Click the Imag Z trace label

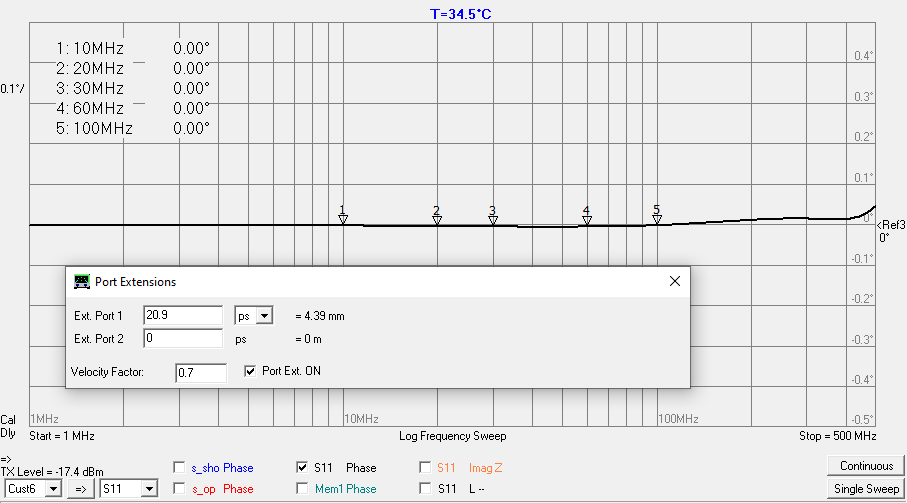[485, 468]
